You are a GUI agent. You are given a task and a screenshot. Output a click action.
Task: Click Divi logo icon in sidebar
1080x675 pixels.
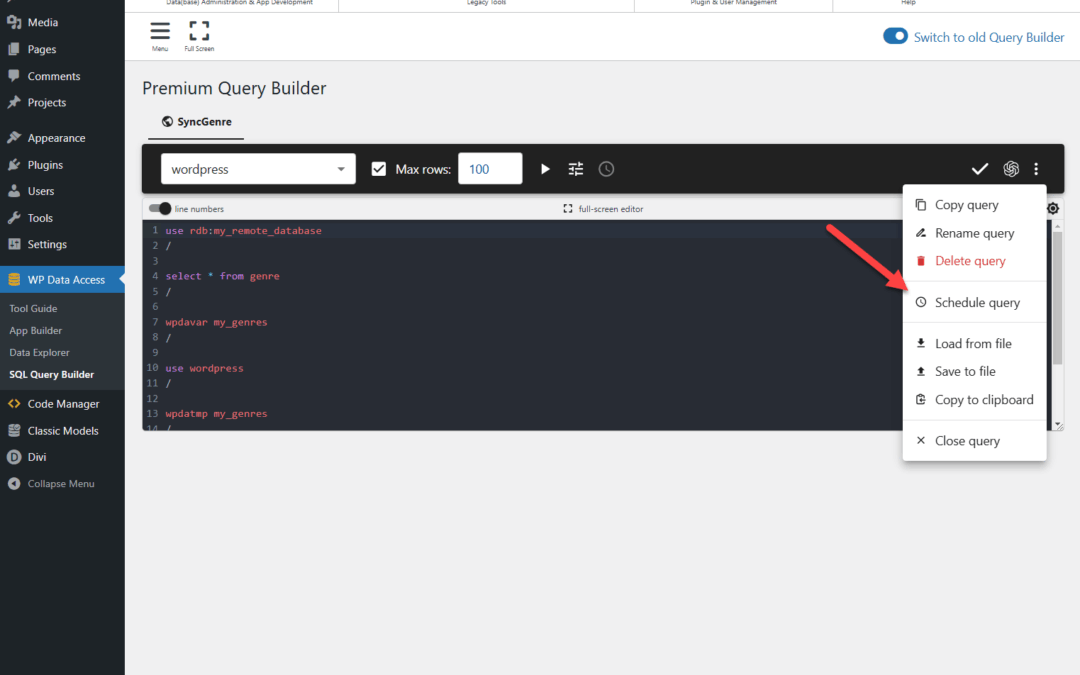(x=14, y=457)
